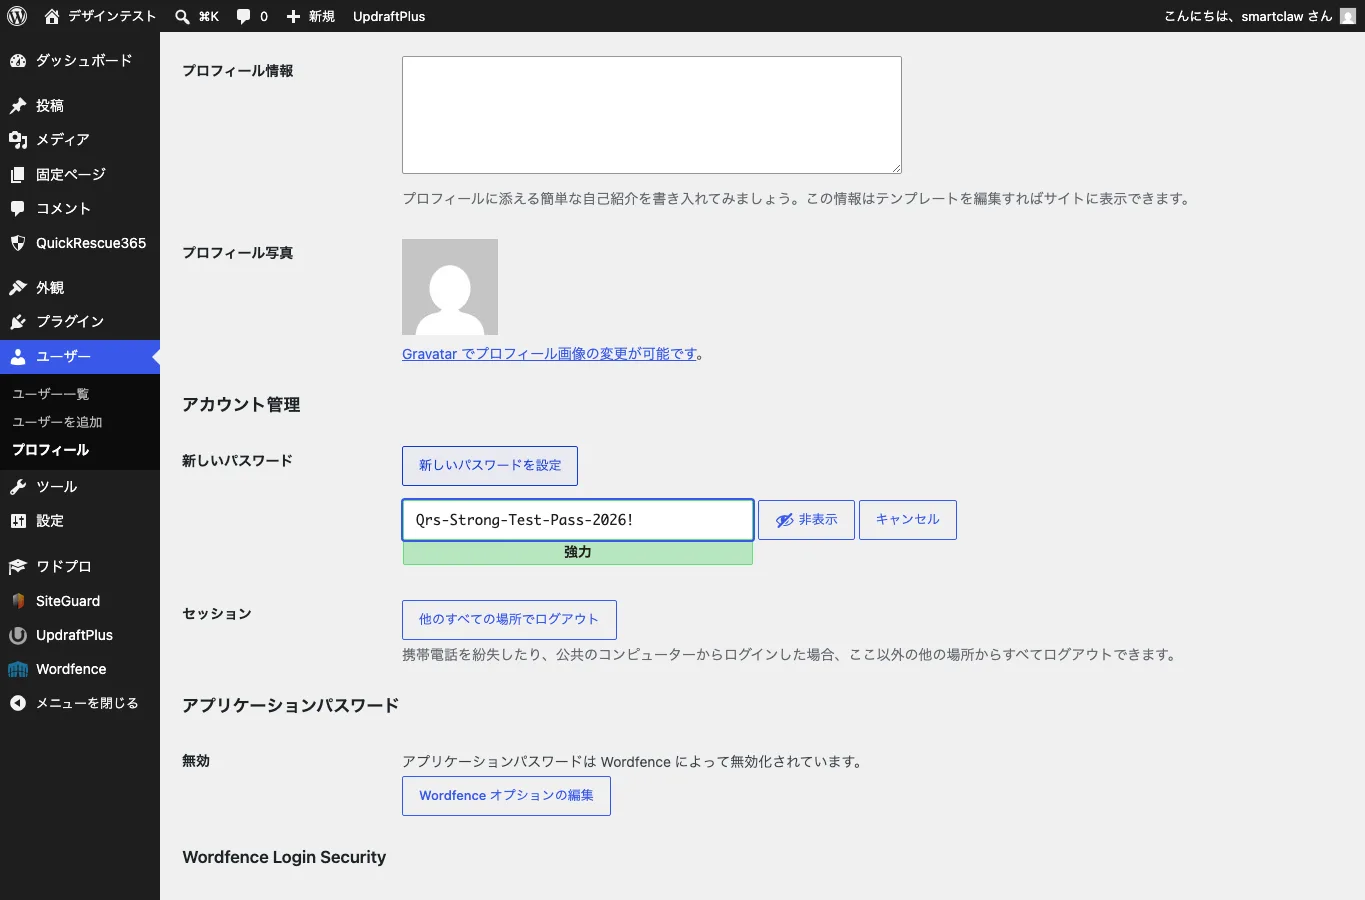Click the 強力 password strength meter
Screen dimensions: 1365x900
(x=578, y=553)
